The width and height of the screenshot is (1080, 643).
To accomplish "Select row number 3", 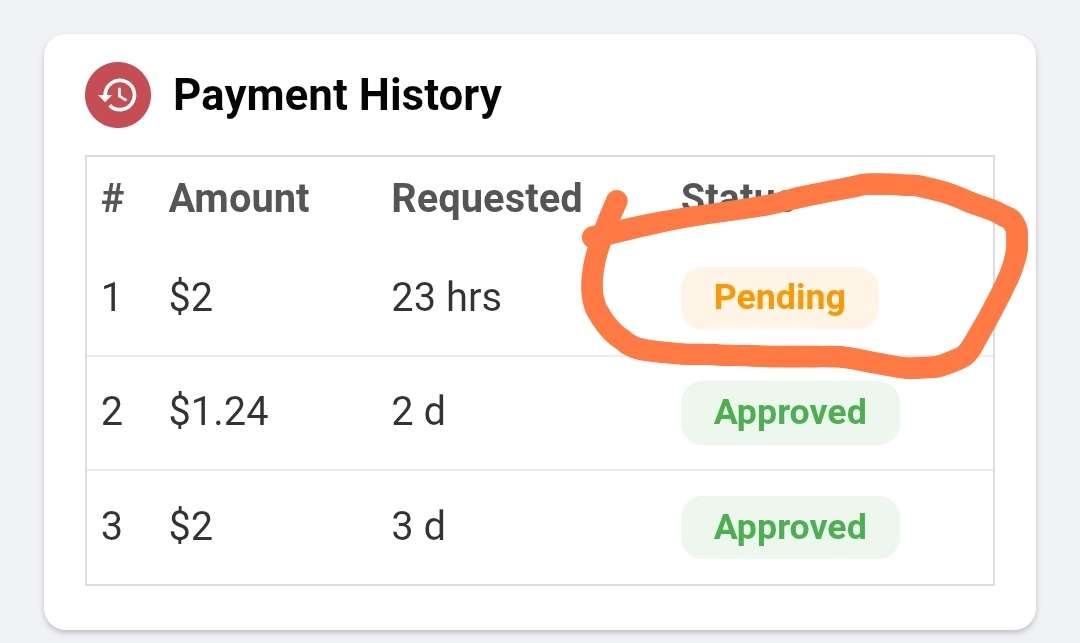I will tap(112, 527).
